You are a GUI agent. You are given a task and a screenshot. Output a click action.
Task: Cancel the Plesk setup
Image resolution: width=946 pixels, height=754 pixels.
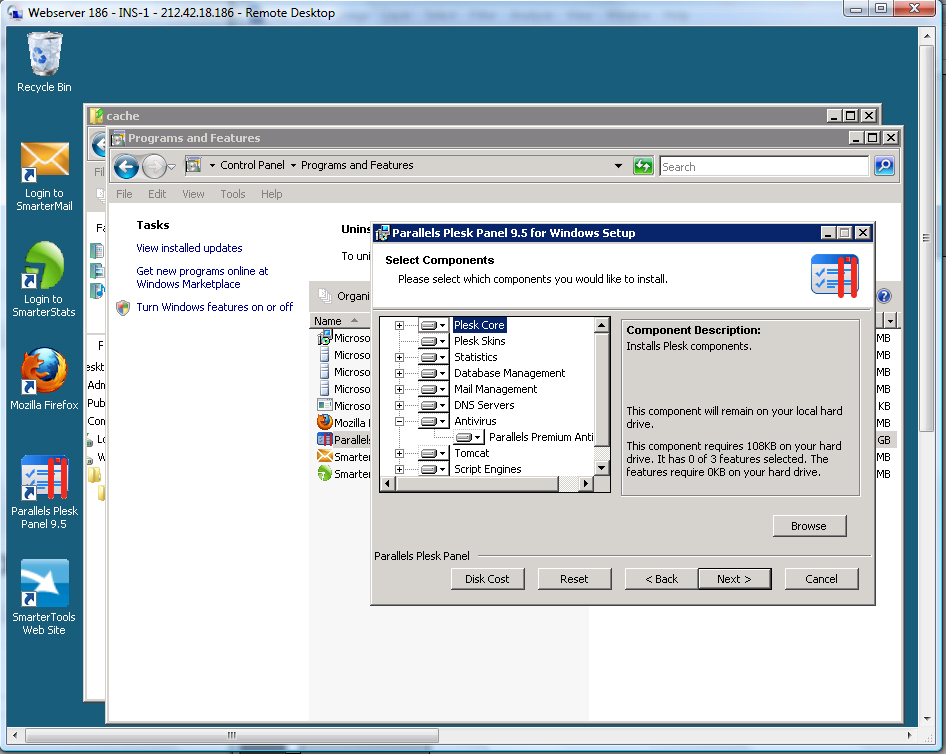[821, 579]
